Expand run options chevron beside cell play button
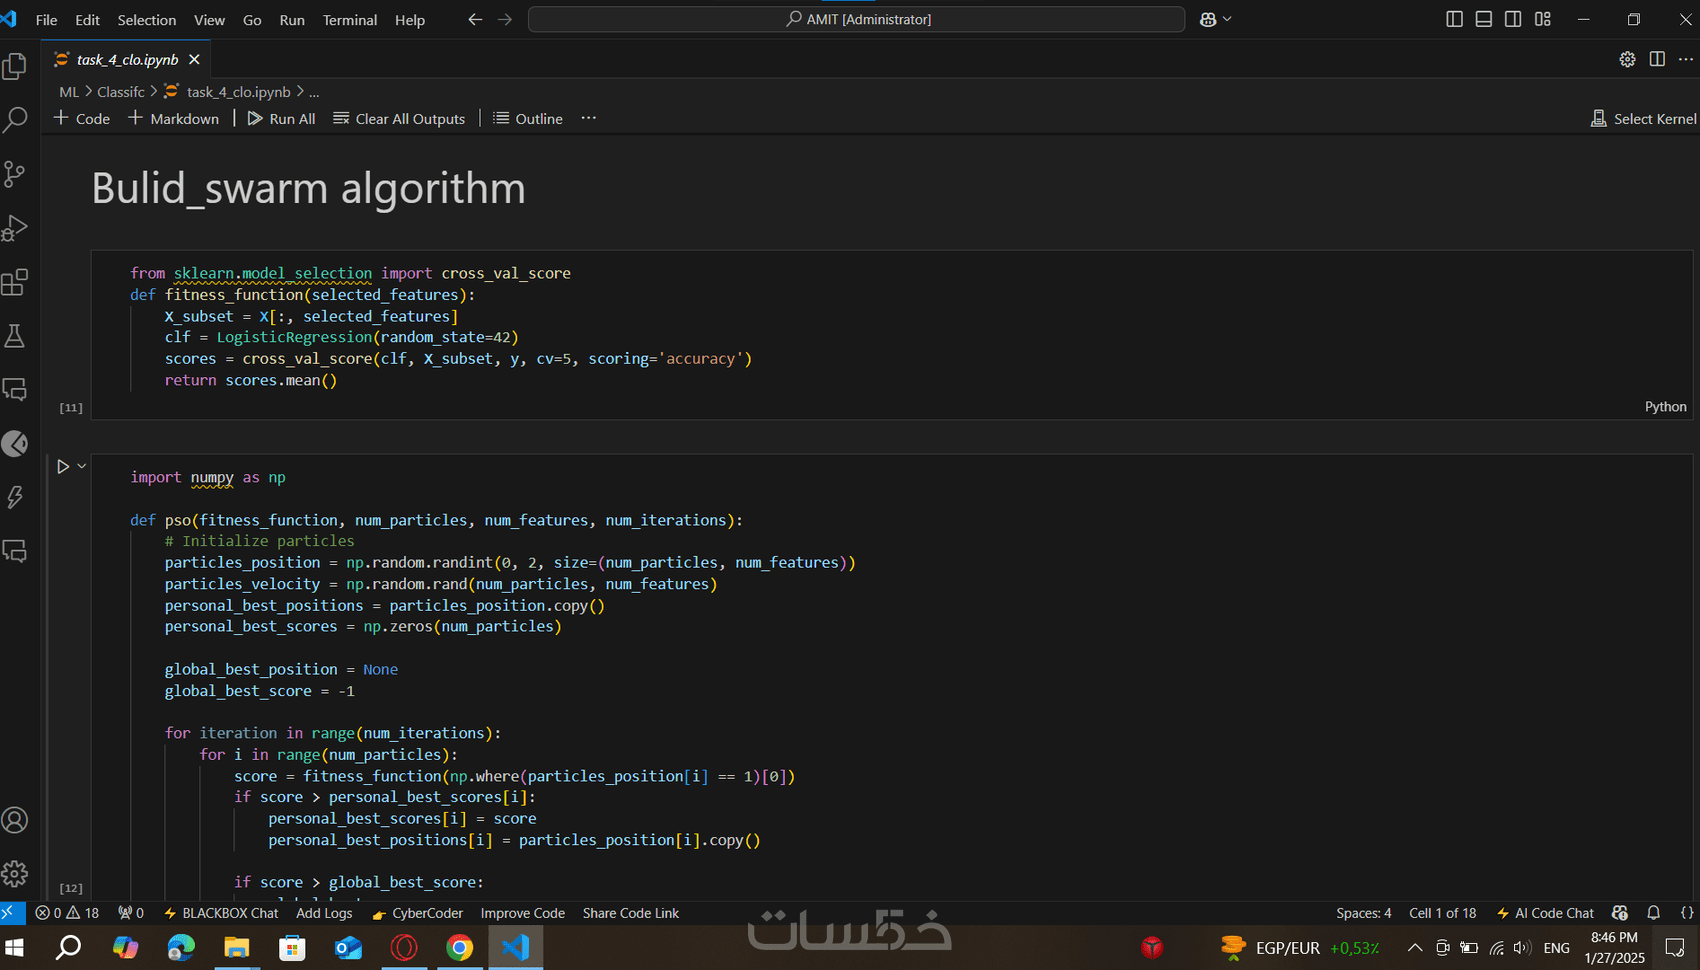 (82, 466)
